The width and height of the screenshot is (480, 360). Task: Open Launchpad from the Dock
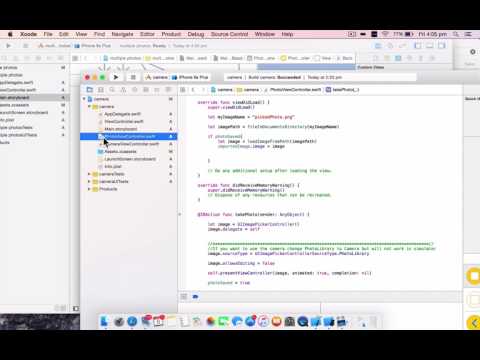[x=119, y=321]
